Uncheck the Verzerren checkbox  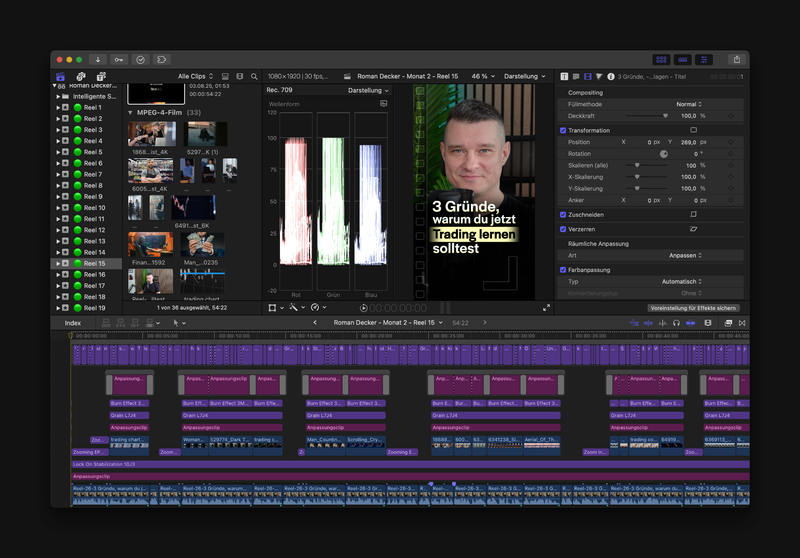pos(563,229)
